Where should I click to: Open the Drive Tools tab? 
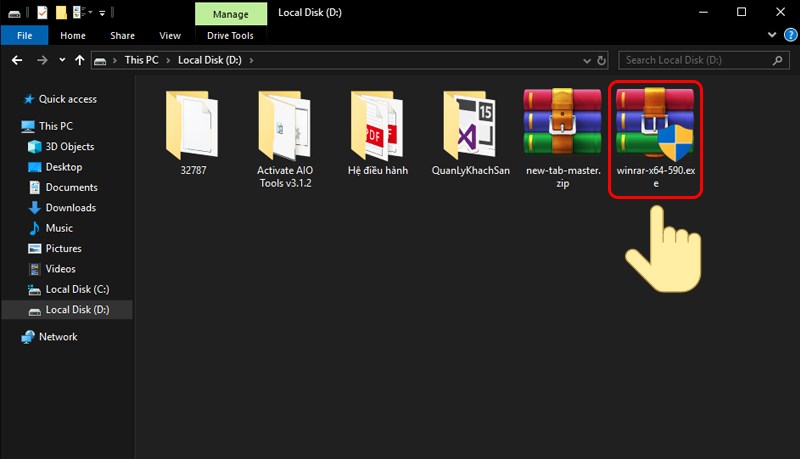pyautogui.click(x=230, y=36)
